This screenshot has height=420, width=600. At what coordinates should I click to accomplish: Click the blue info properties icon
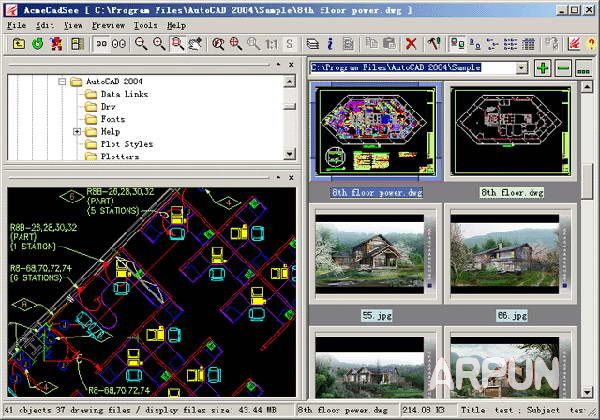(331, 44)
